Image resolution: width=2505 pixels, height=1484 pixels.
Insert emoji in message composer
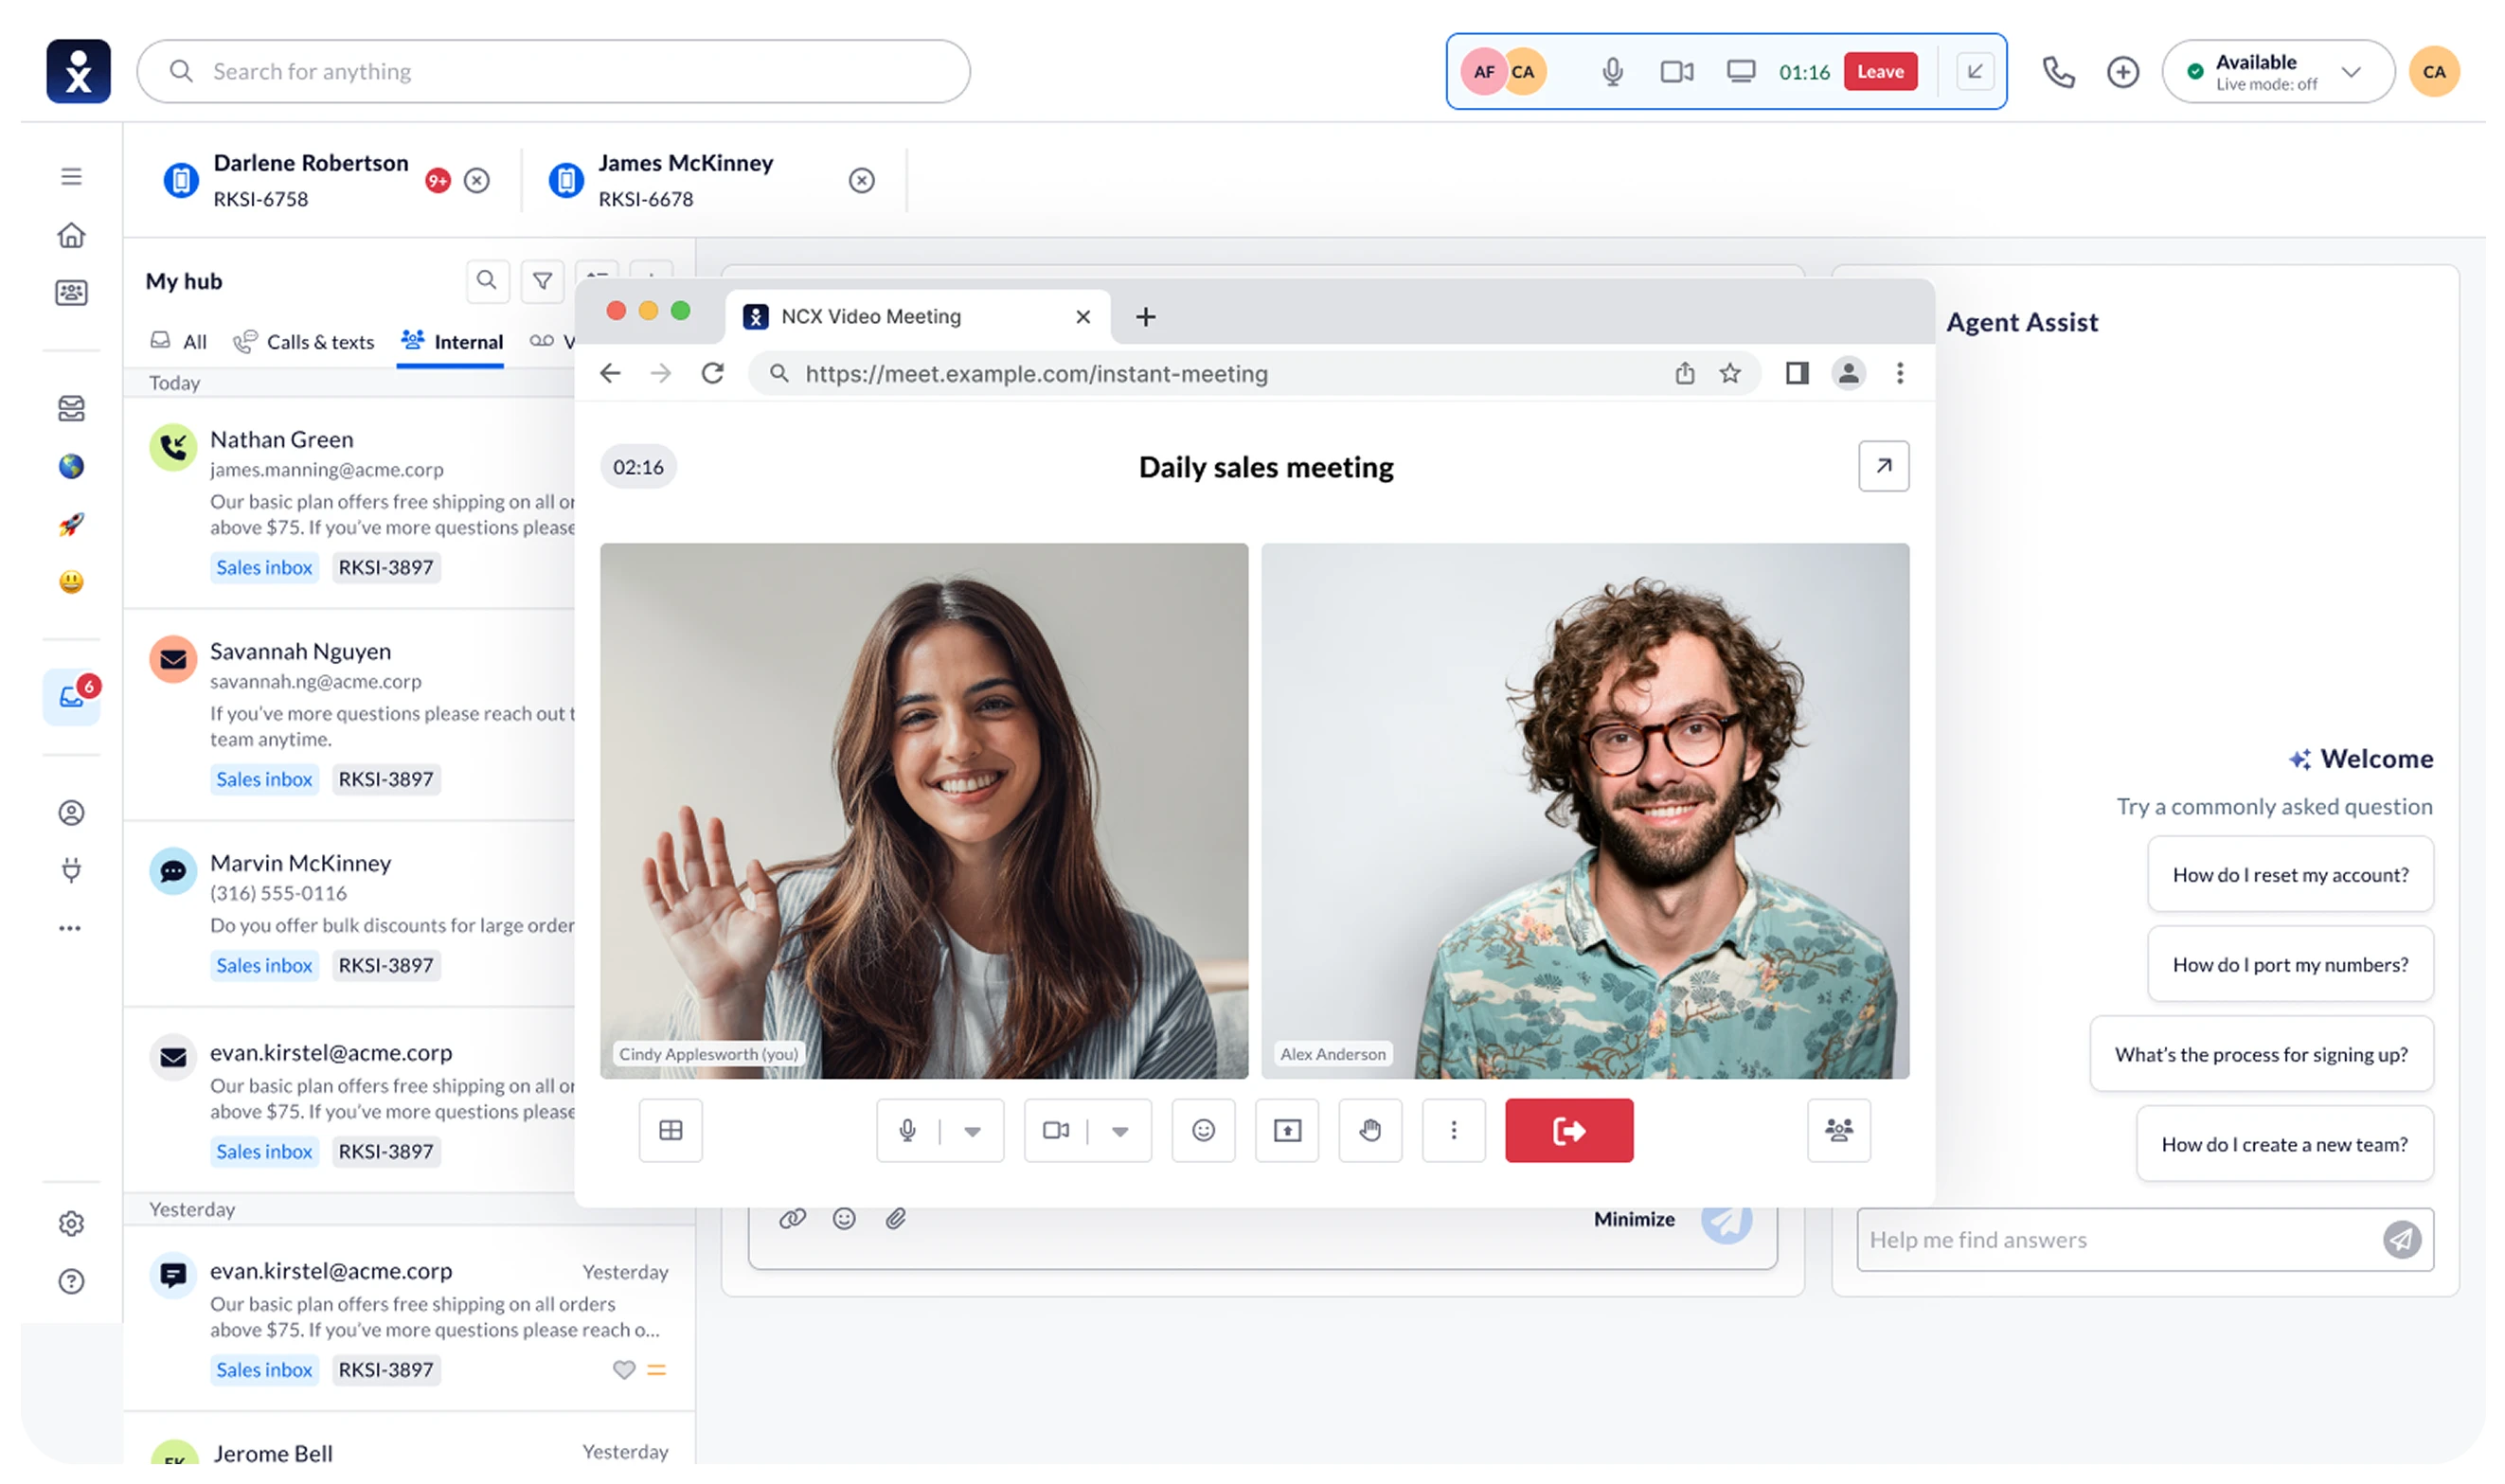845,1219
